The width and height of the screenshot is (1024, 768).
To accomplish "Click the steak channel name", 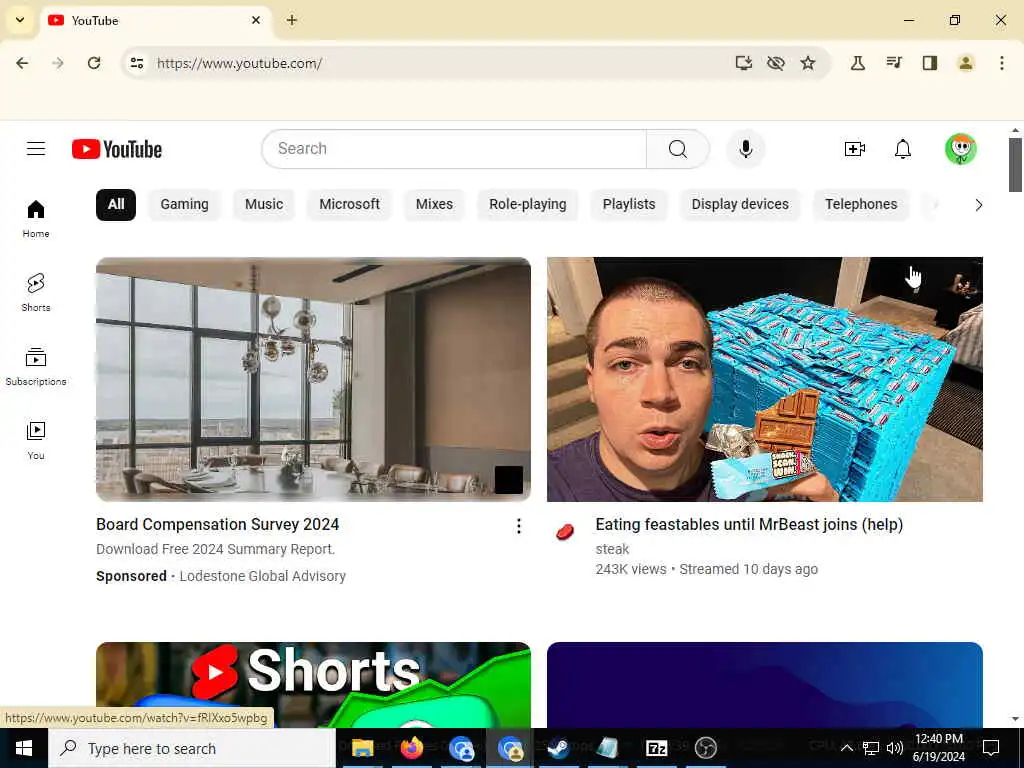I will pos(612,549).
